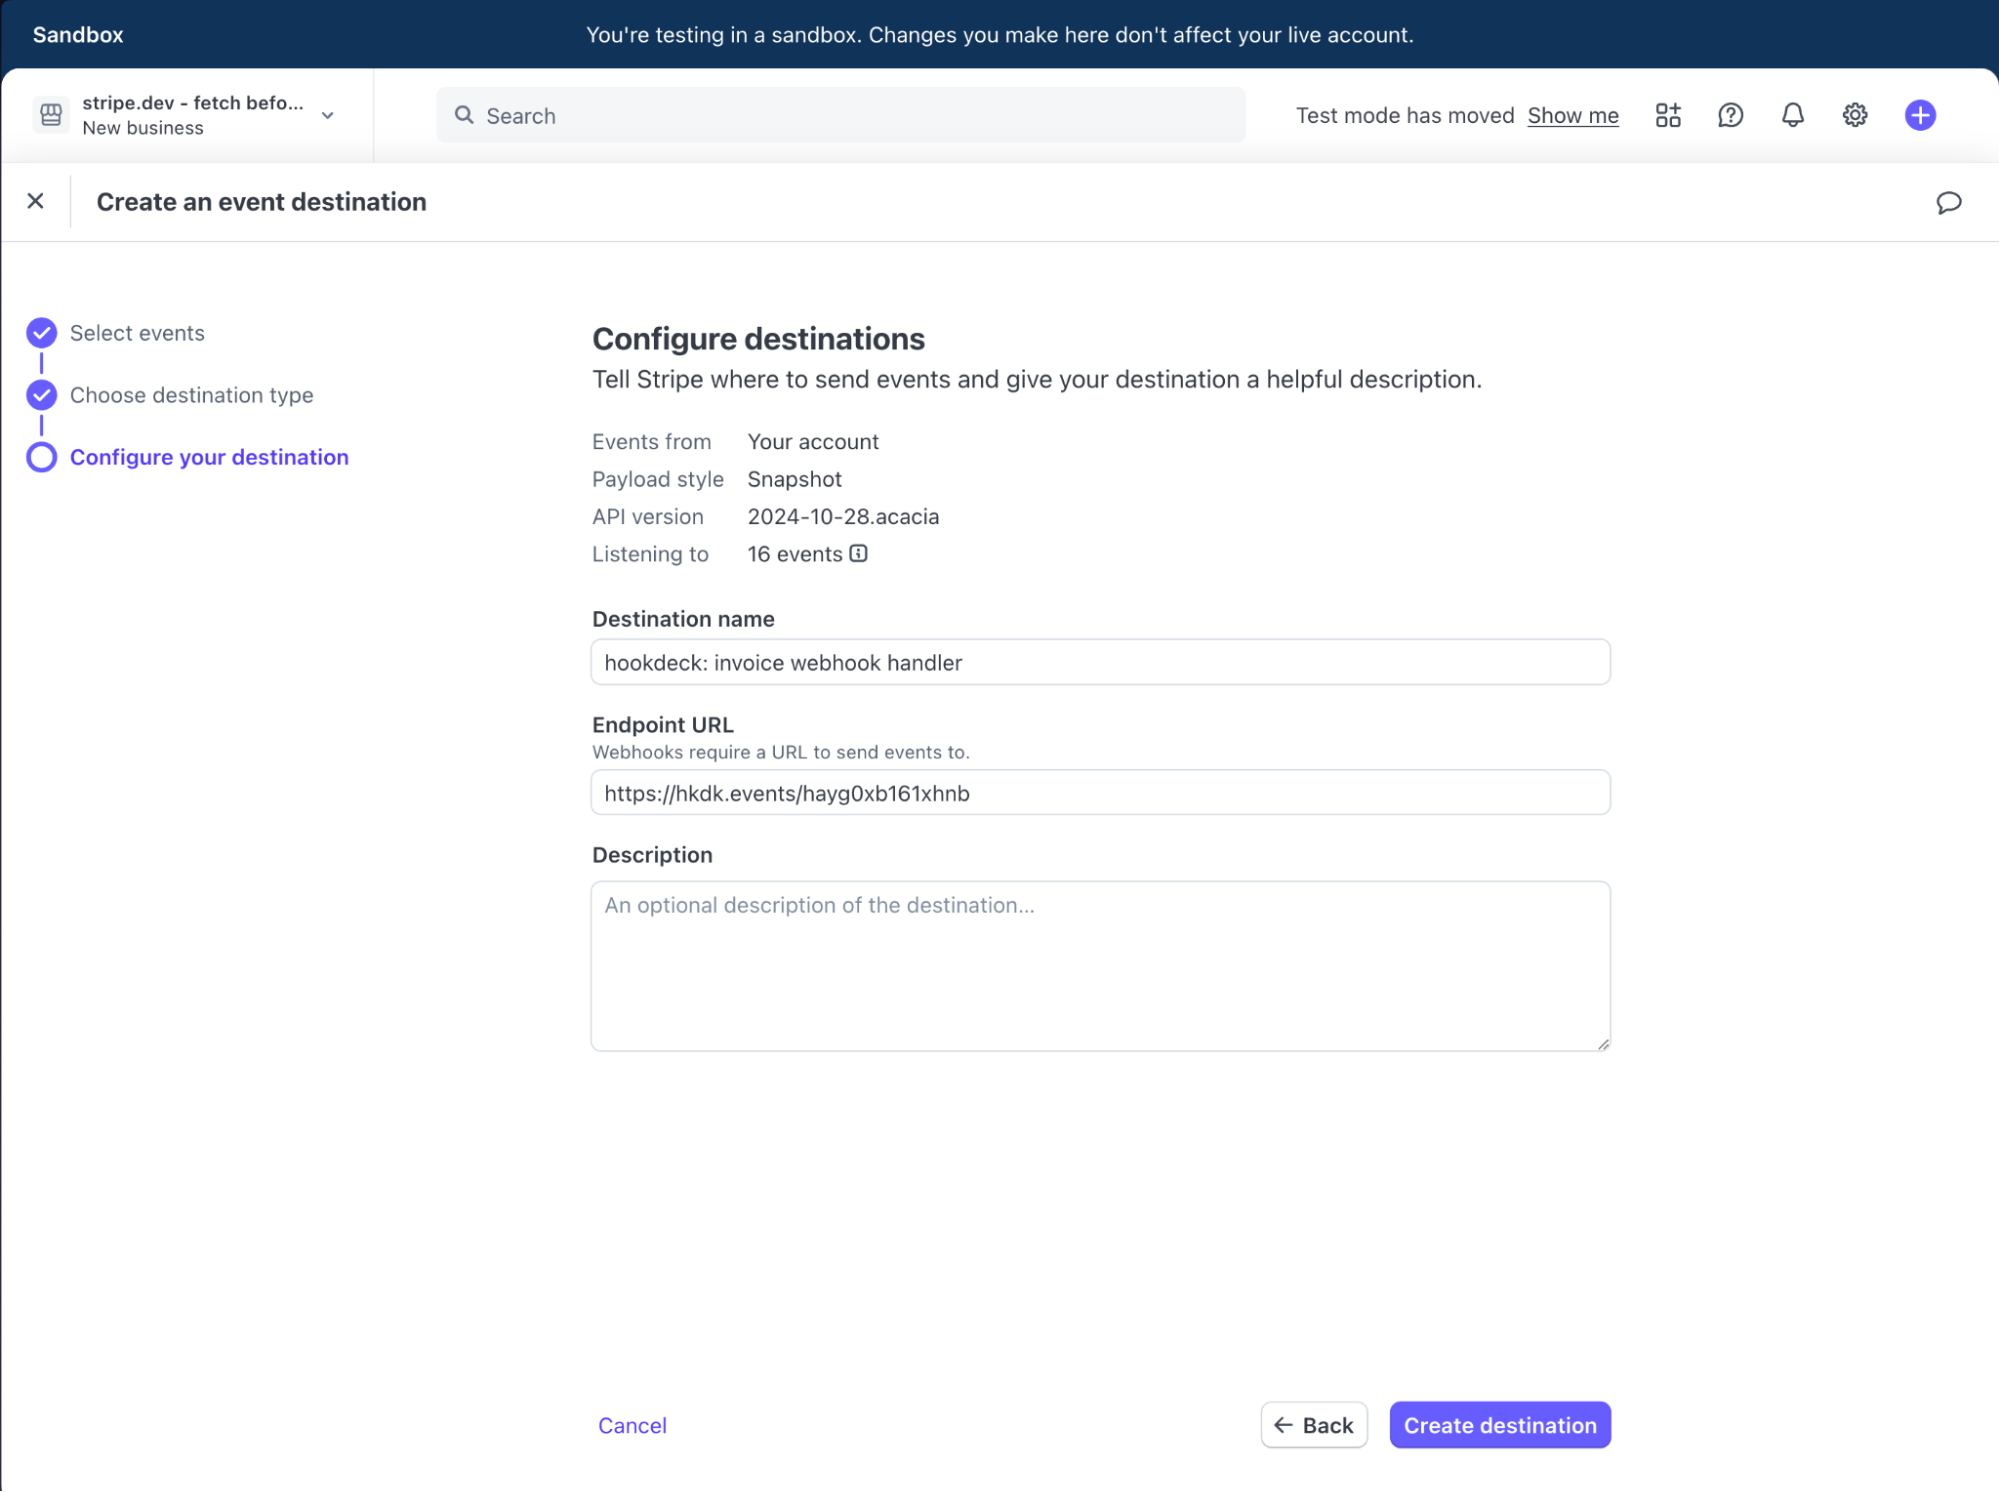The width and height of the screenshot is (1999, 1492).
Task: Select the Configure your destination step
Action: tap(209, 457)
